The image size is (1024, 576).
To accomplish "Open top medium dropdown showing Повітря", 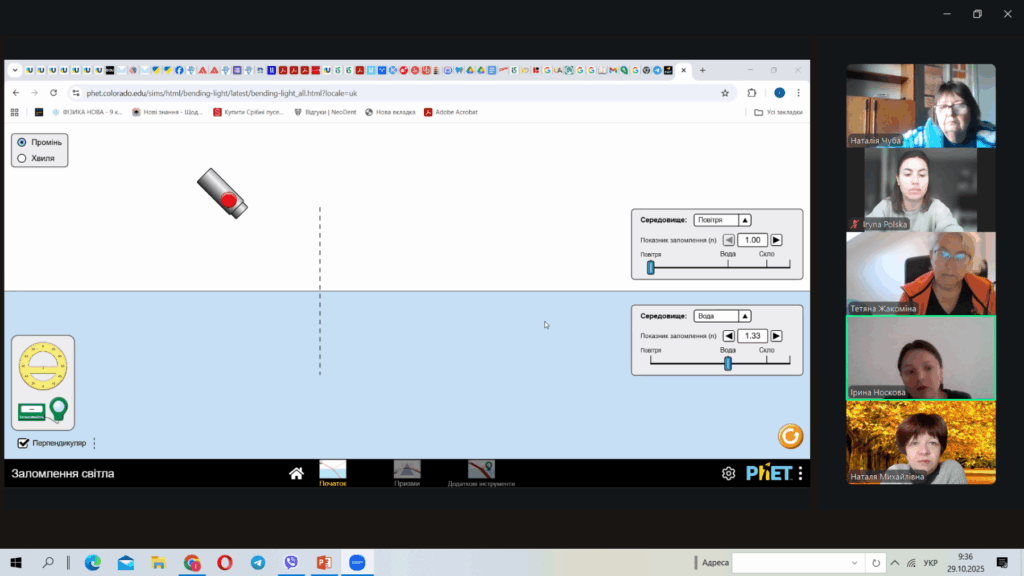I will (722, 220).
